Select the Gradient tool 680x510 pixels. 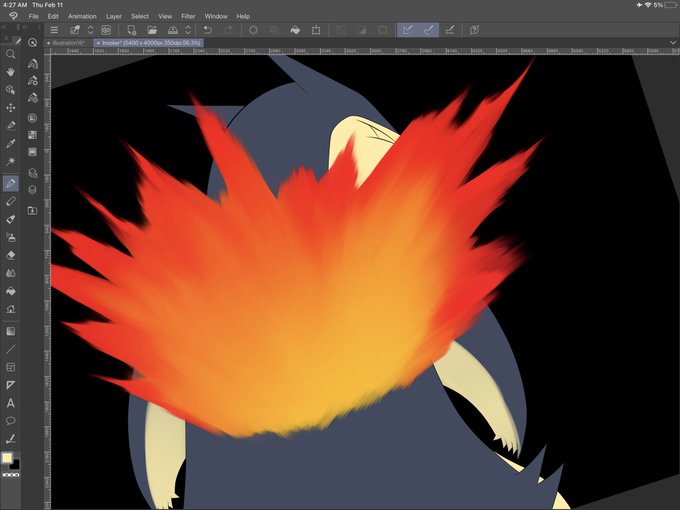point(10,331)
